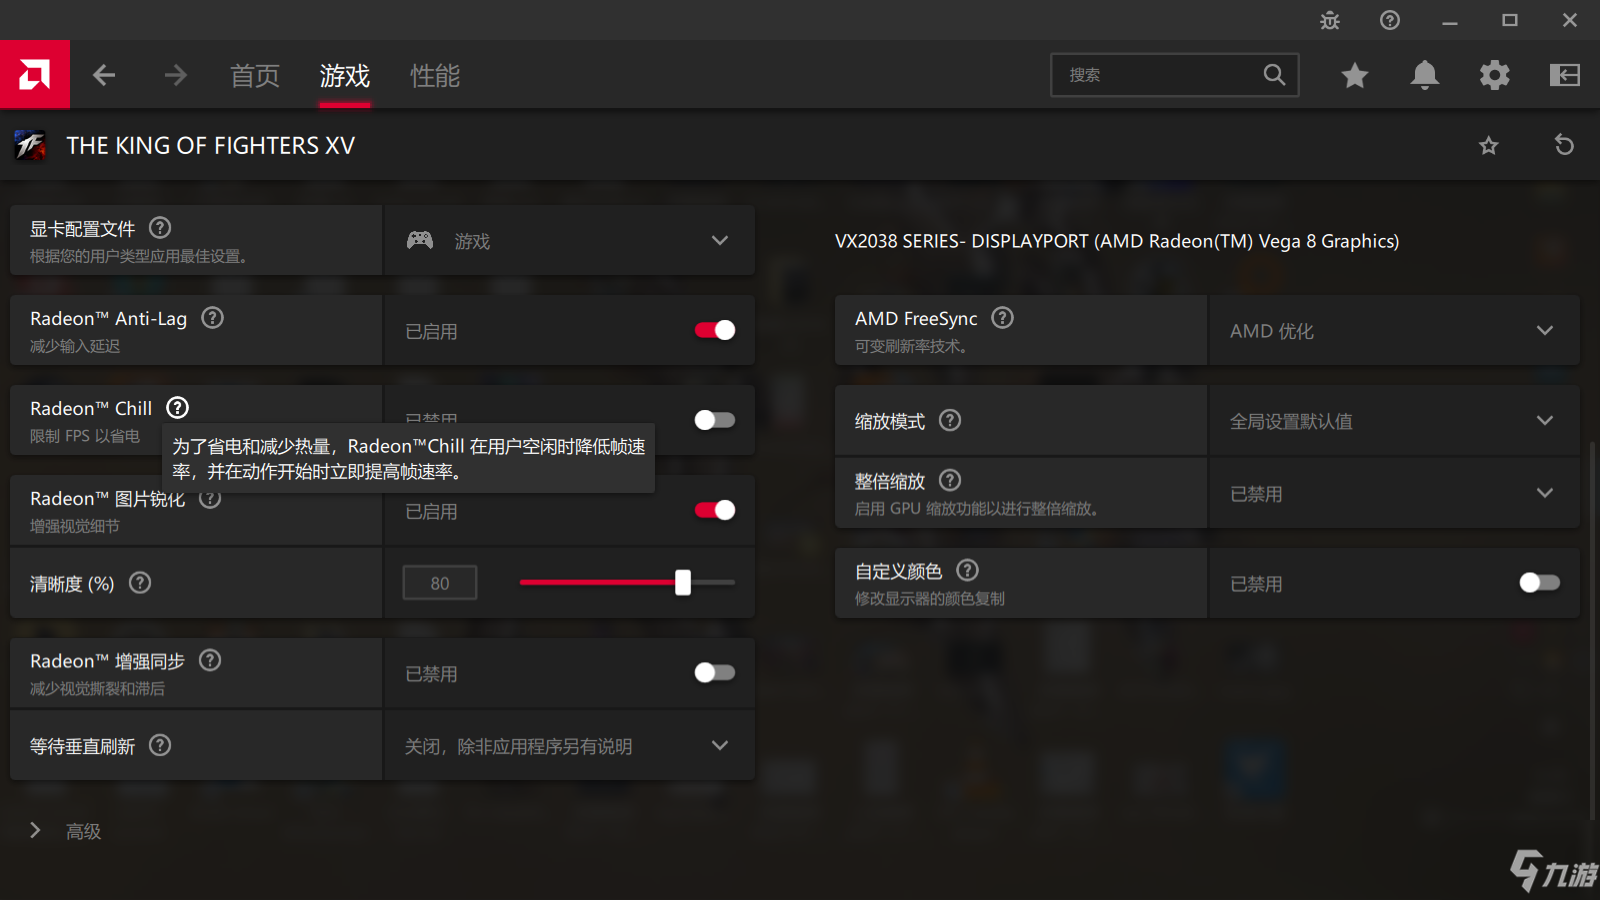Click the search magnifier icon
Viewport: 1600px width, 900px height.
[1274, 75]
